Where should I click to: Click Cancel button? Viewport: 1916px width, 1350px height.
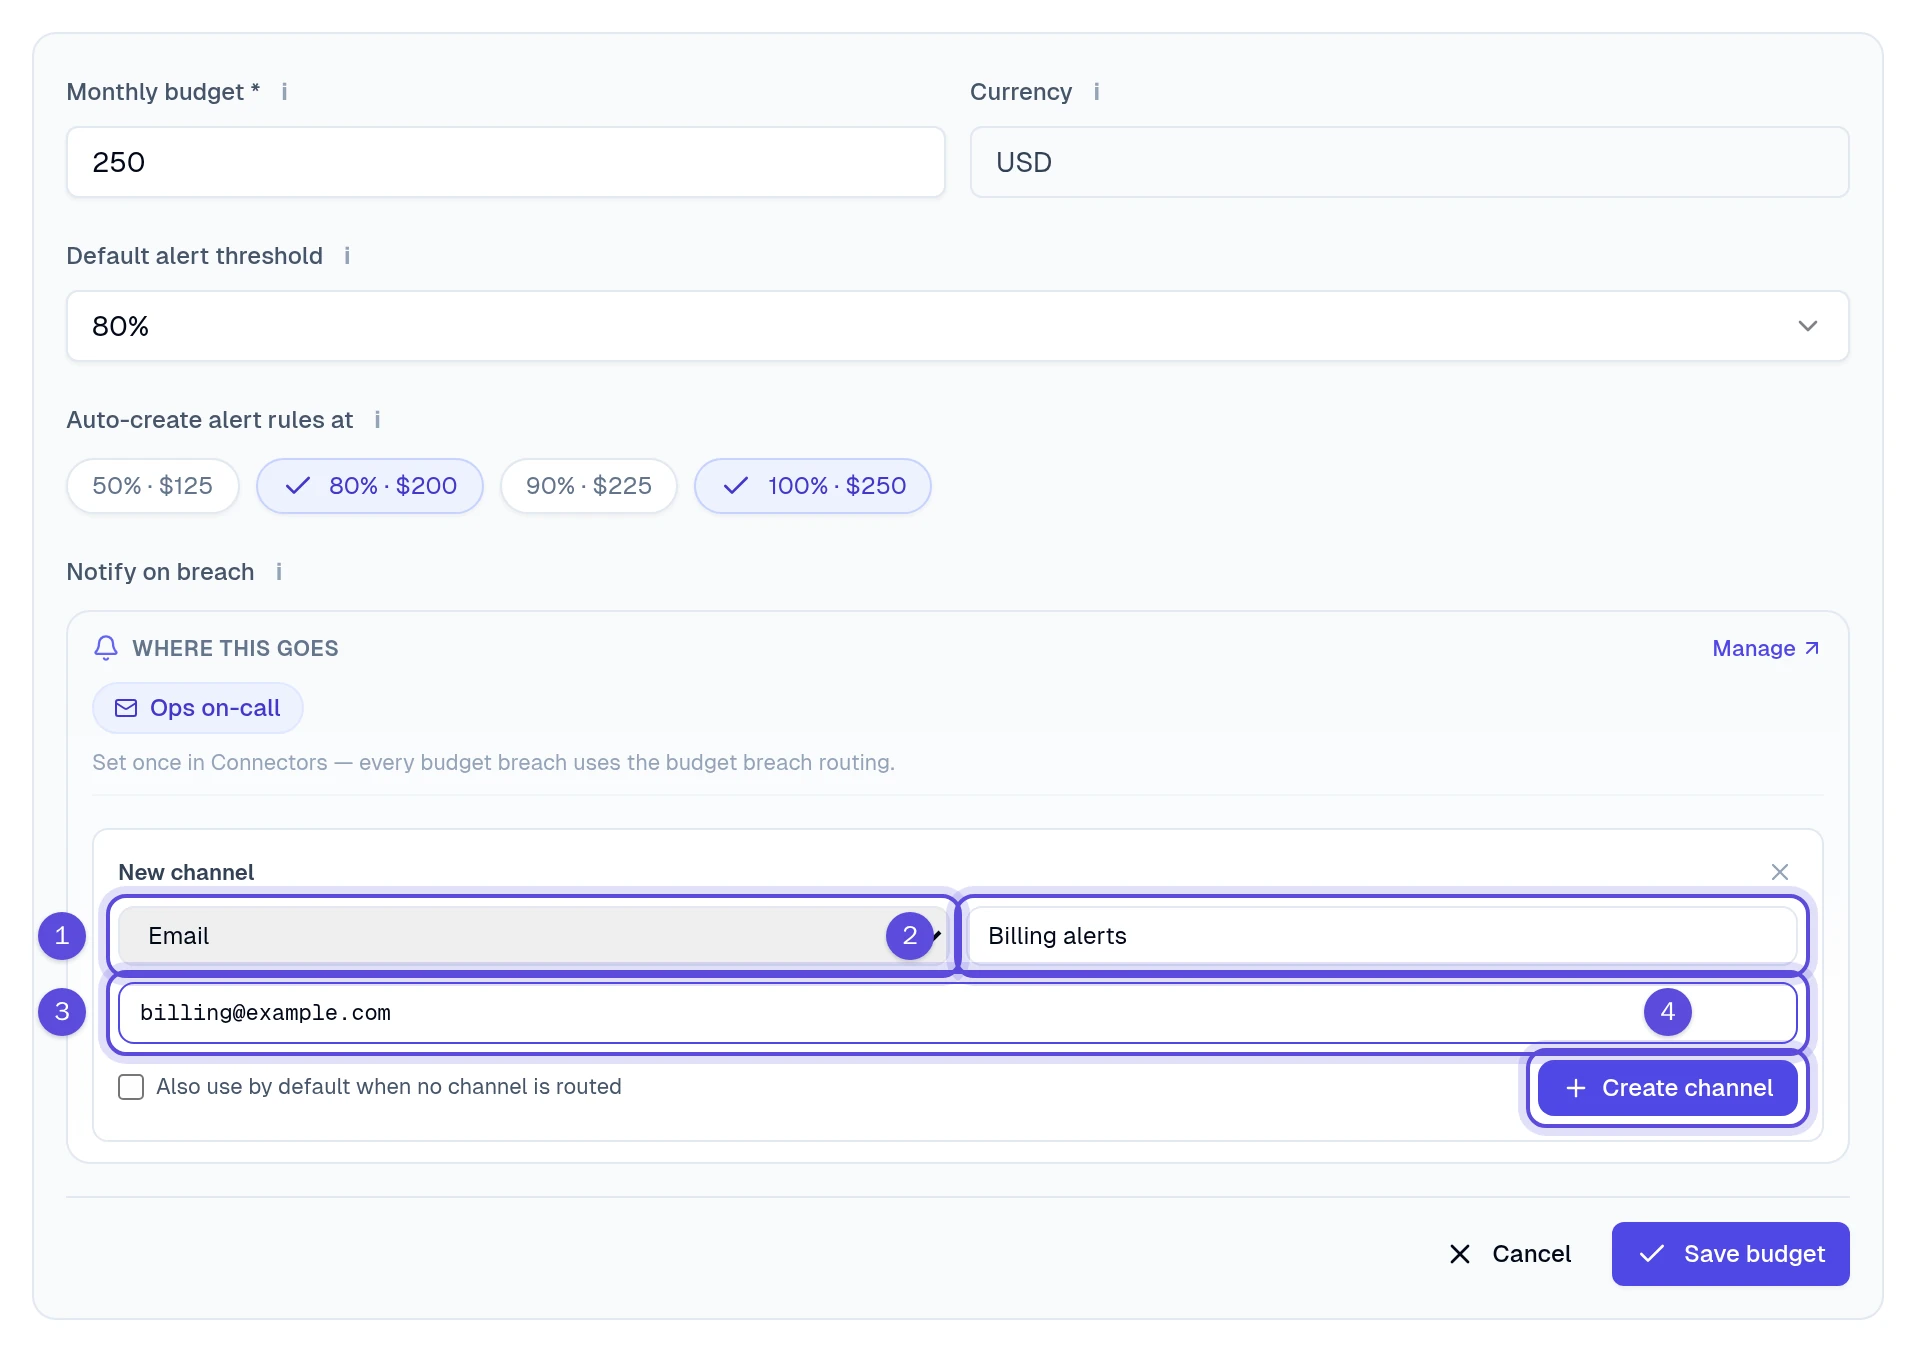coord(1510,1254)
